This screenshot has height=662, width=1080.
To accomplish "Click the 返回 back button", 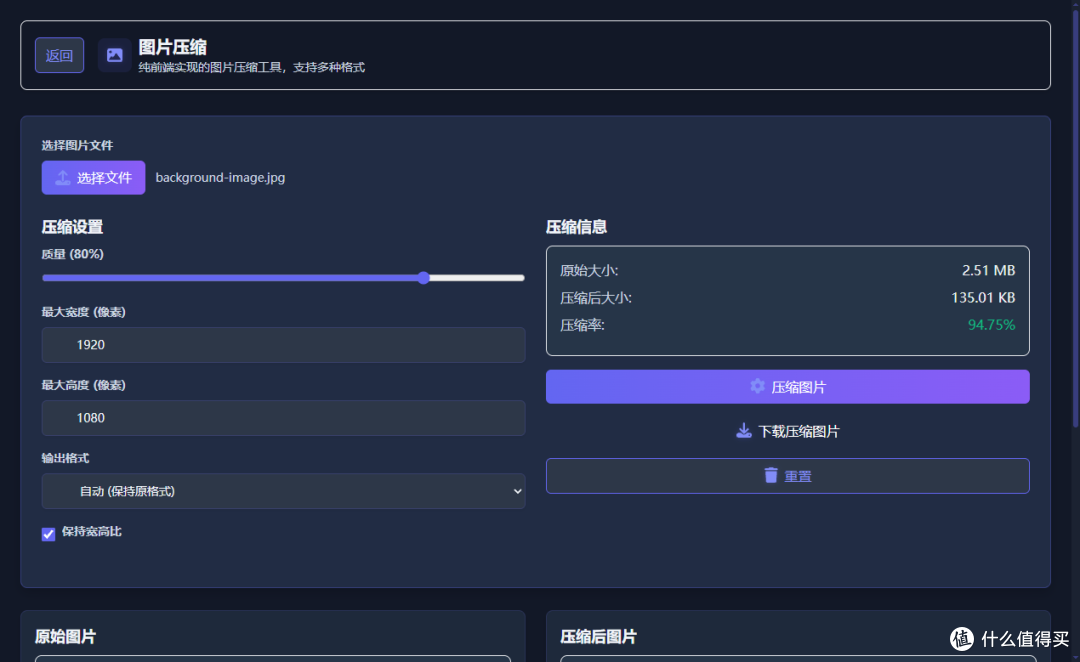I will pyautogui.click(x=59, y=55).
